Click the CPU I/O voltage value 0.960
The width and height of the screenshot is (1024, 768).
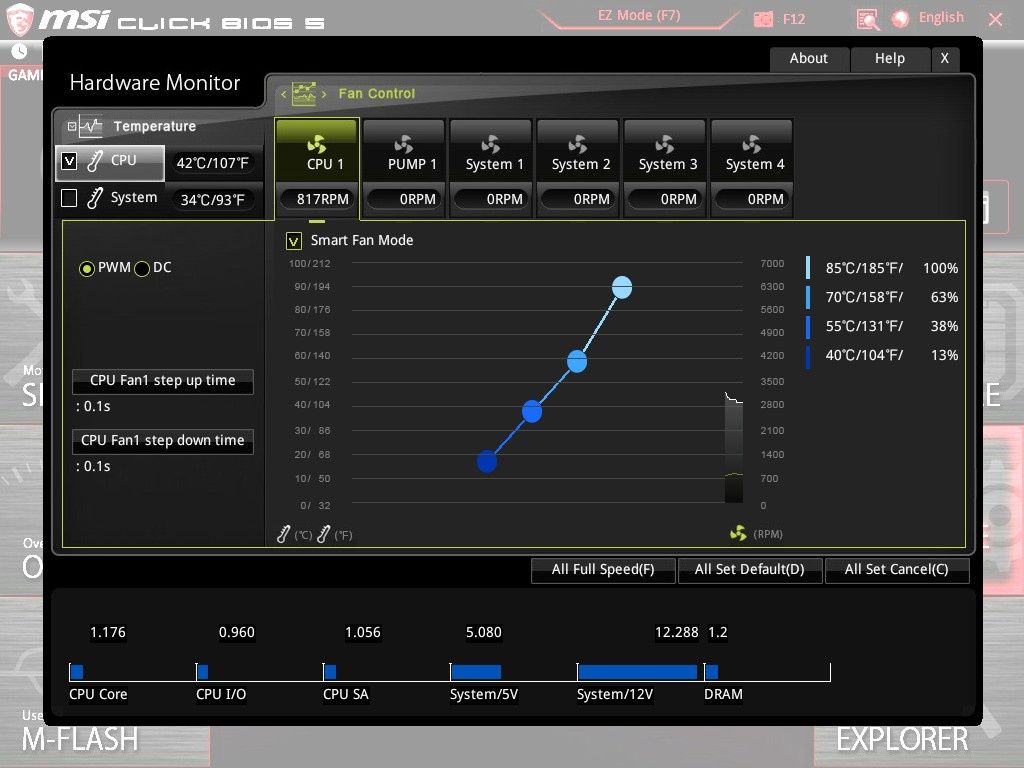pos(236,632)
